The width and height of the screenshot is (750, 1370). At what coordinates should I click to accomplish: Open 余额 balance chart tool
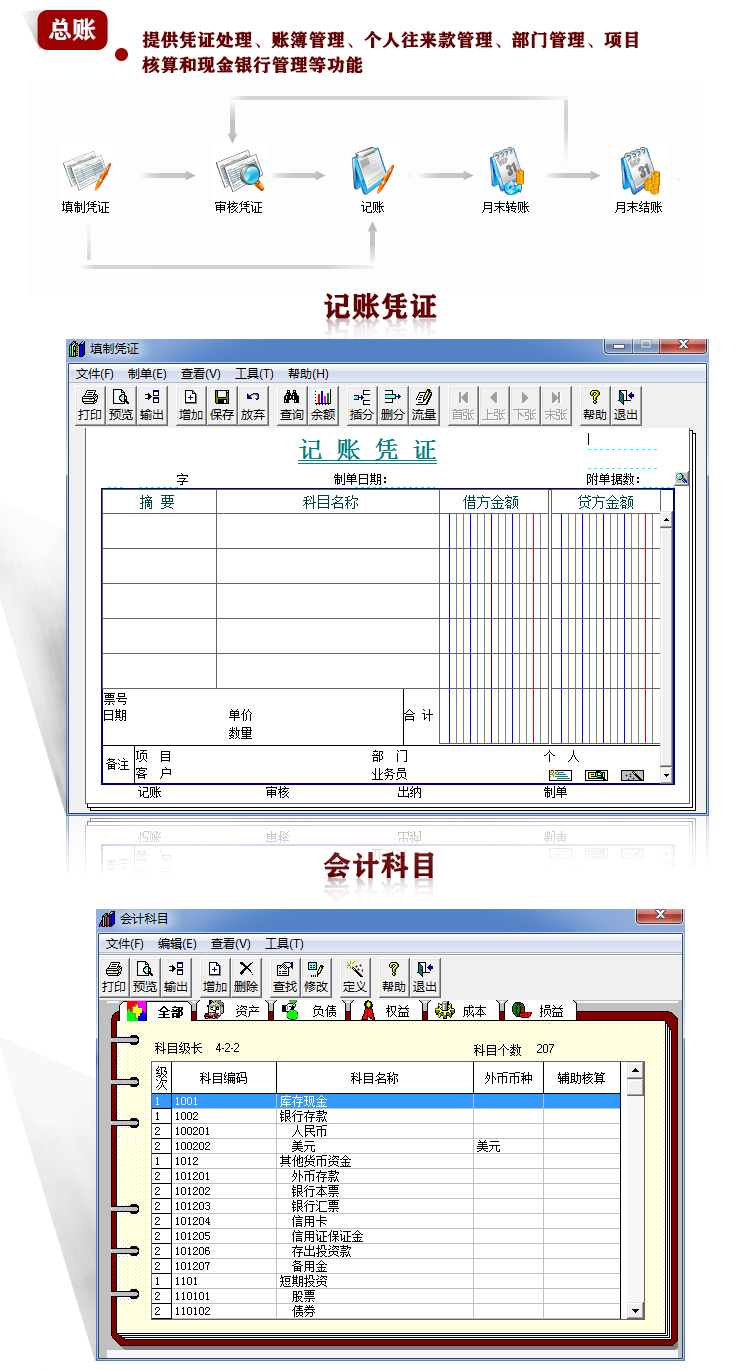click(x=323, y=405)
